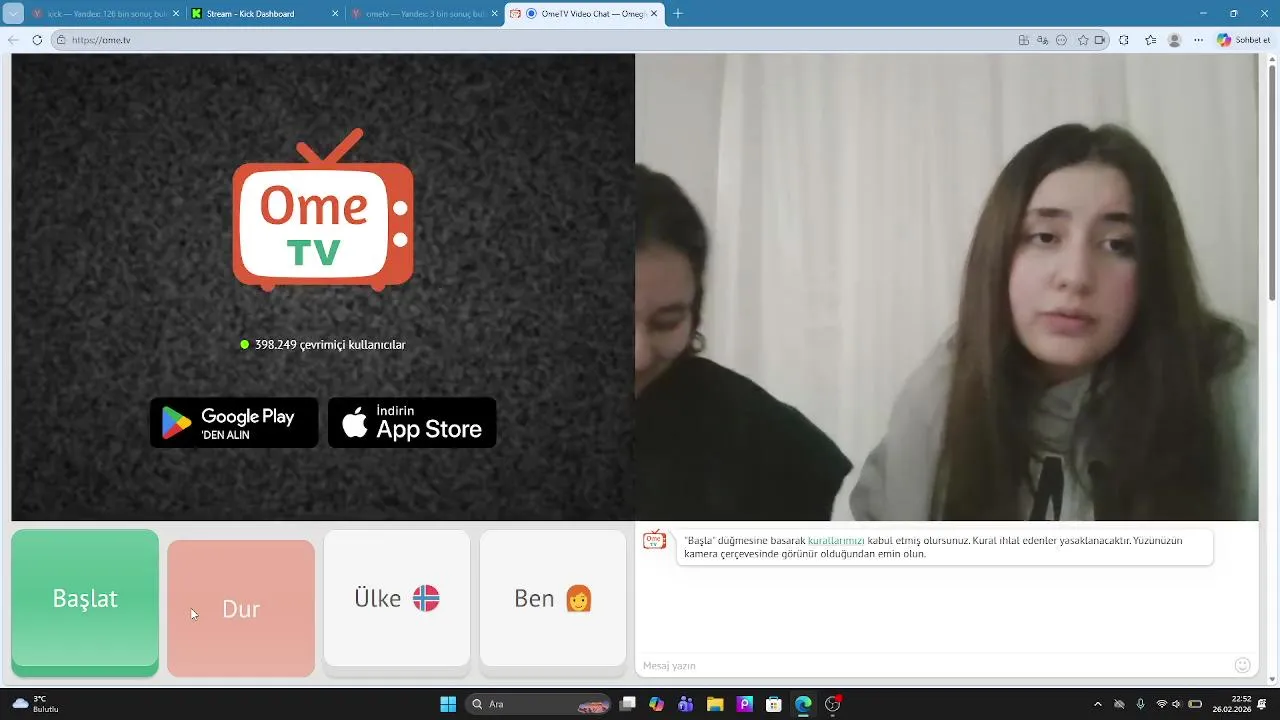Image resolution: width=1280 pixels, height=720 pixels.
Task: Click the Dur stop button
Action: pyautogui.click(x=241, y=608)
